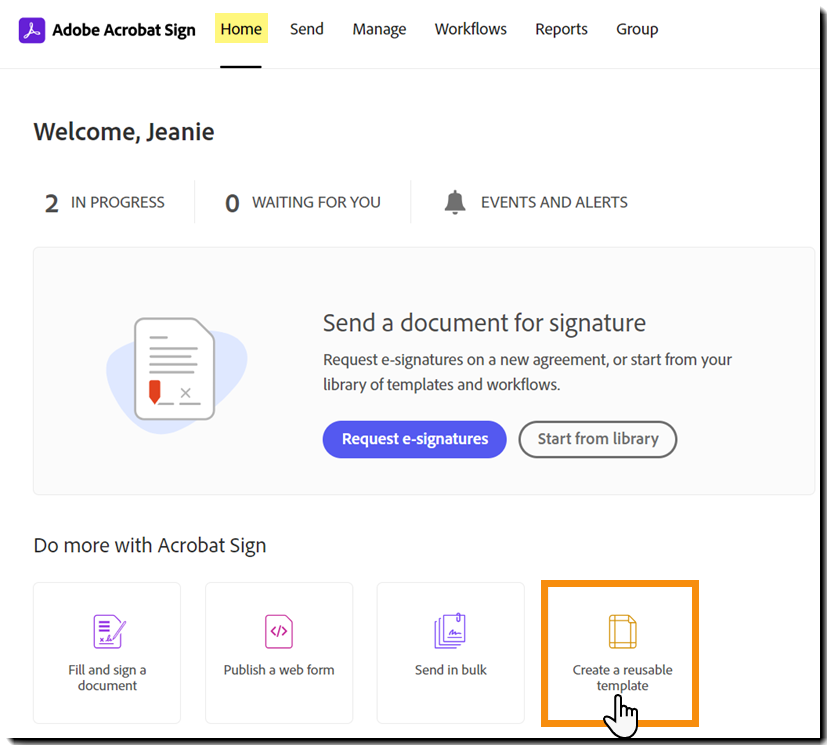This screenshot has width=827, height=745.
Task: Open the Events and Alerts link text
Action: pos(554,202)
